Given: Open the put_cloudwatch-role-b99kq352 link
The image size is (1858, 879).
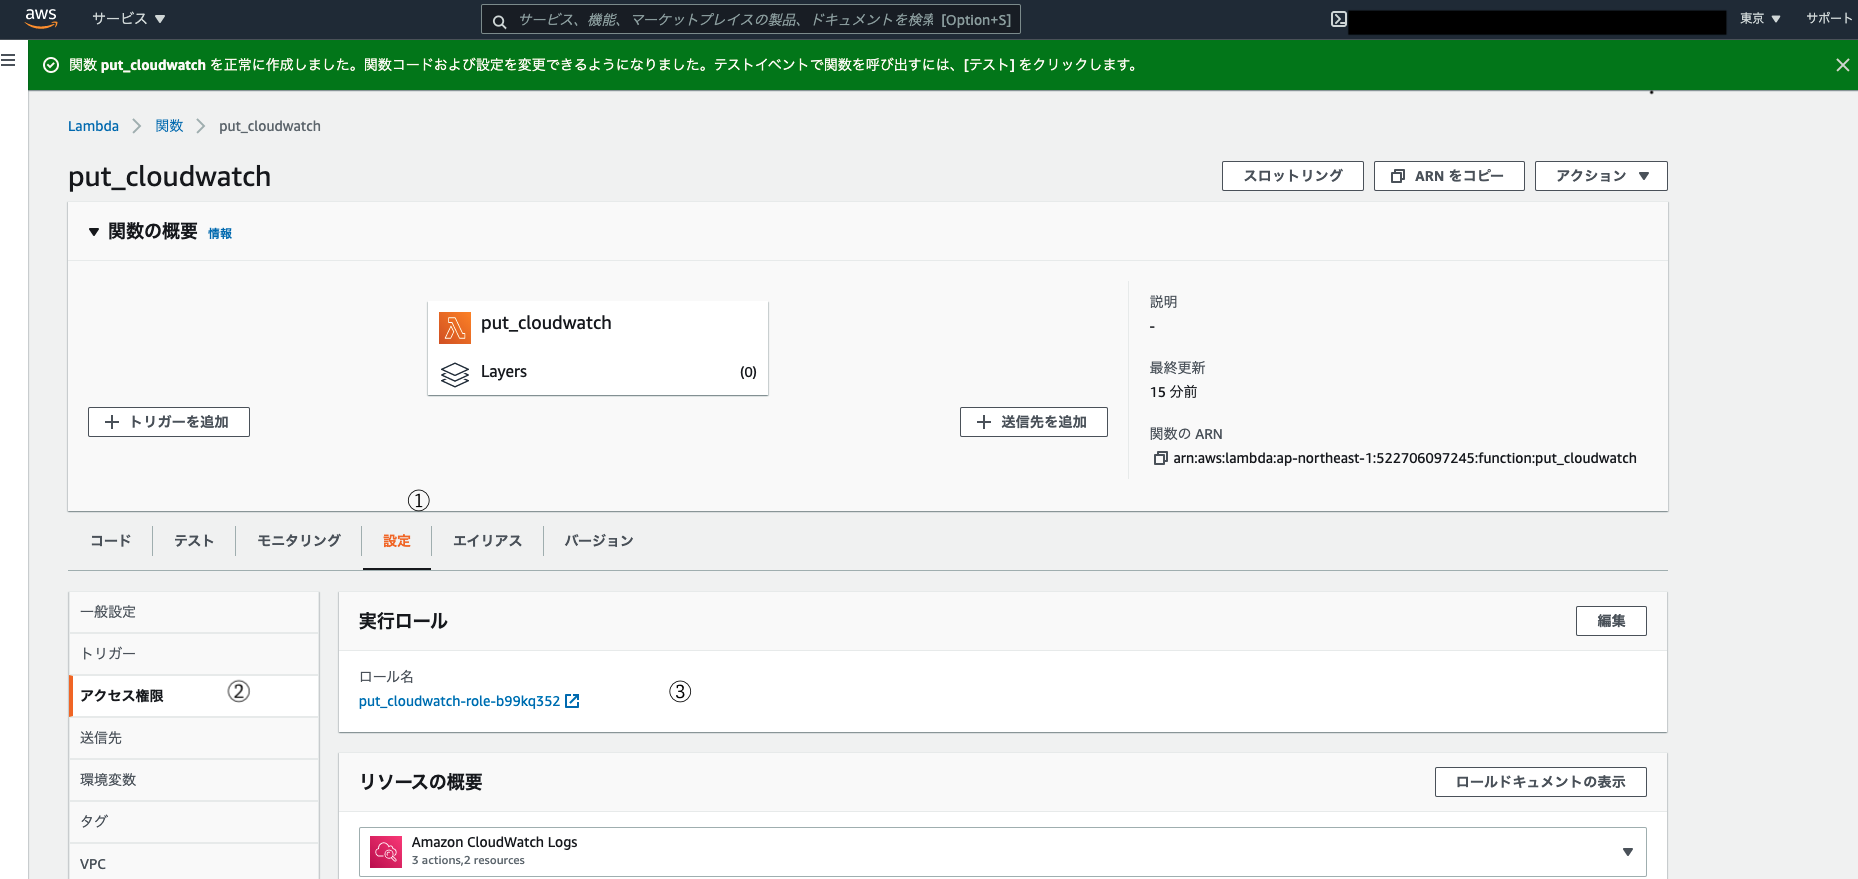Looking at the screenshot, I should tap(459, 701).
